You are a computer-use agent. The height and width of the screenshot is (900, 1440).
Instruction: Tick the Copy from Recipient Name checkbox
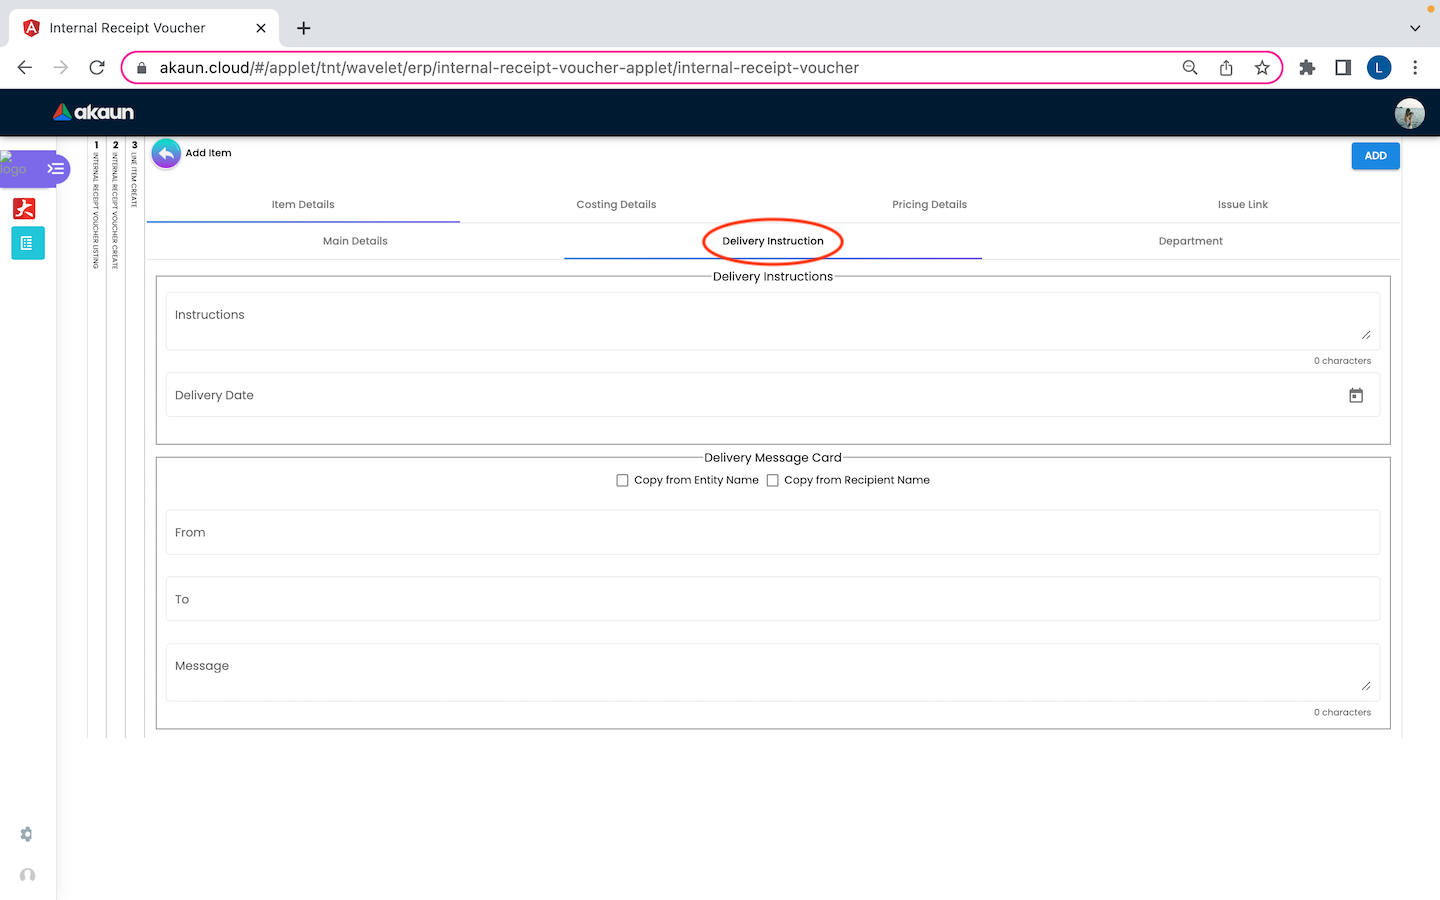(x=773, y=481)
